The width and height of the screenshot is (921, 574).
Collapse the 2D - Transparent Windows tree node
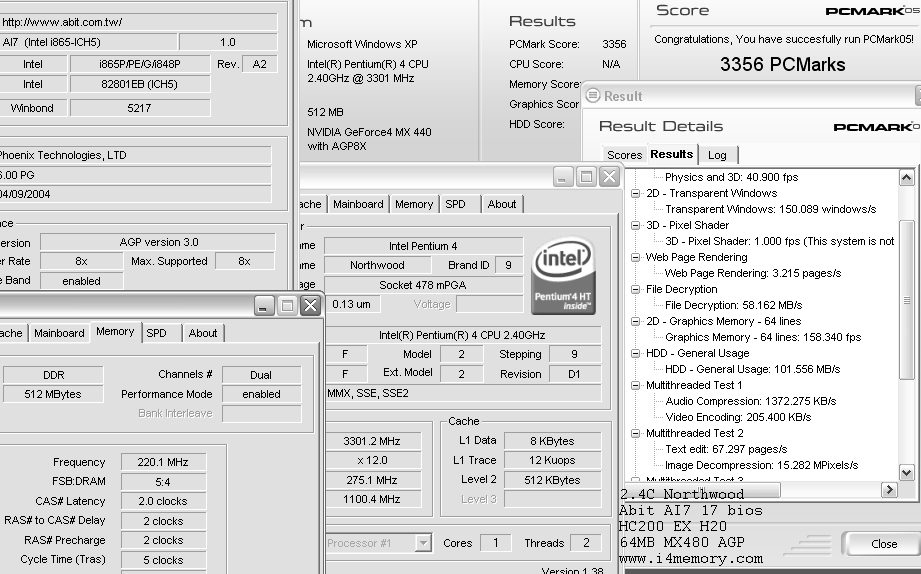635,193
